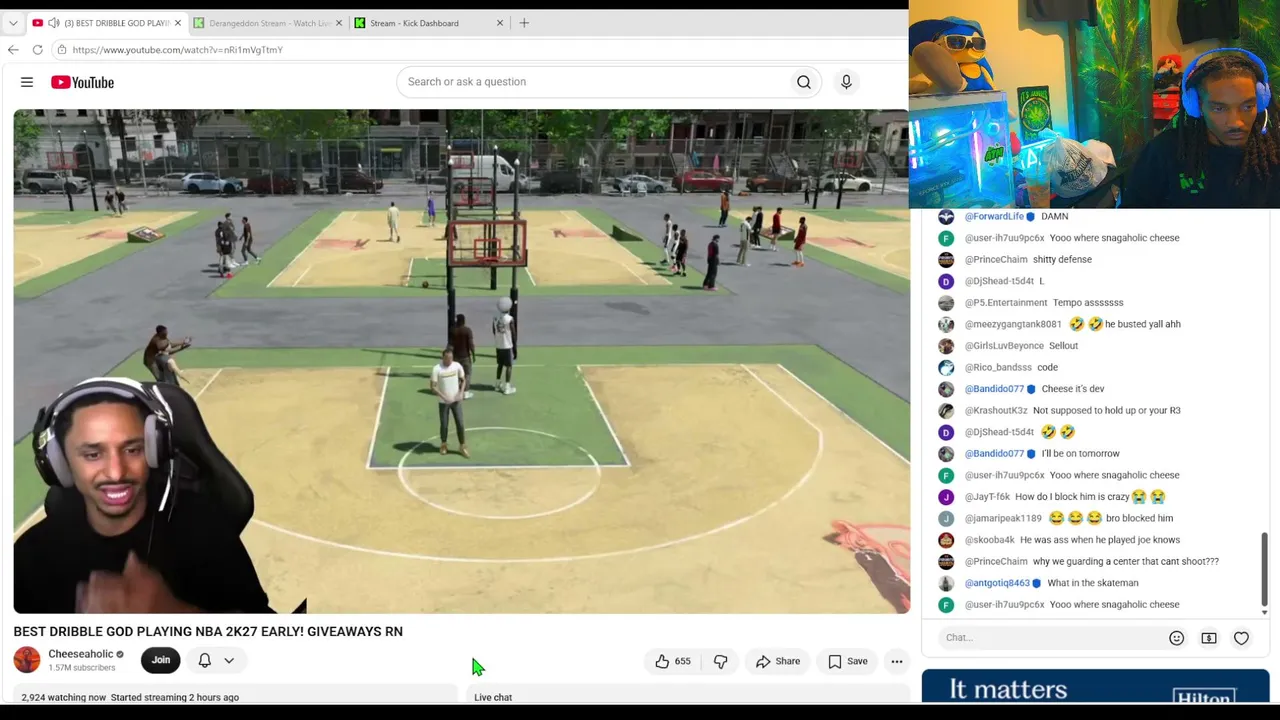Viewport: 1280px width, 720px height.
Task: Open the Super Chat dollar icon
Action: [1209, 638]
